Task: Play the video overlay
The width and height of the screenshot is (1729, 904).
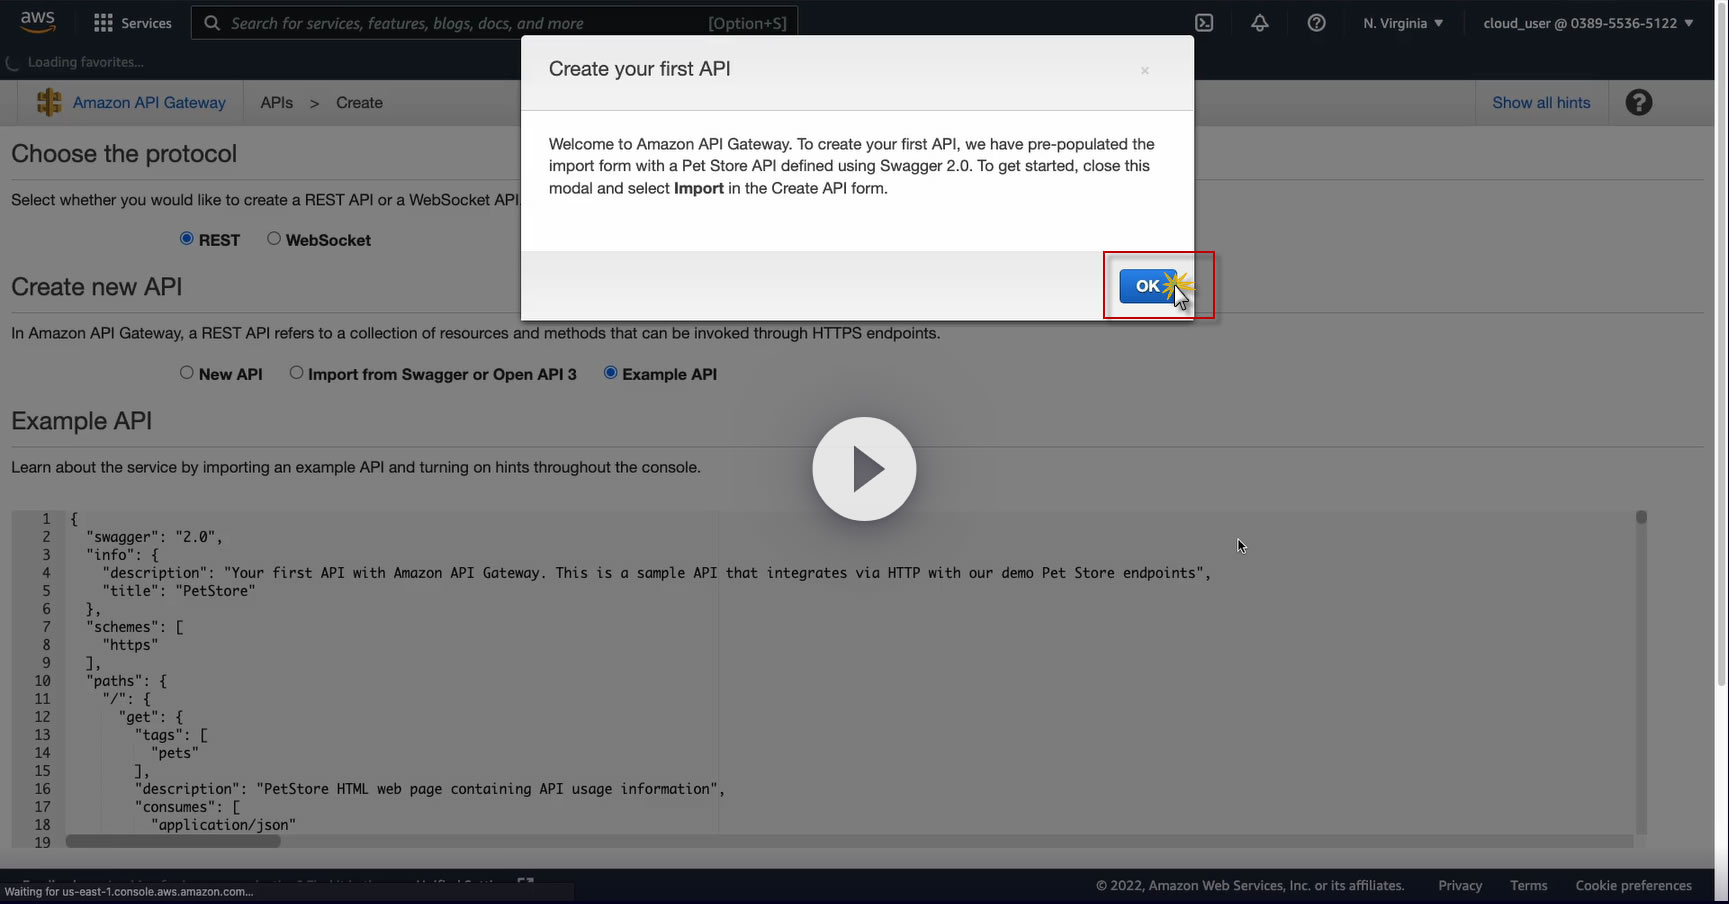Action: (864, 469)
